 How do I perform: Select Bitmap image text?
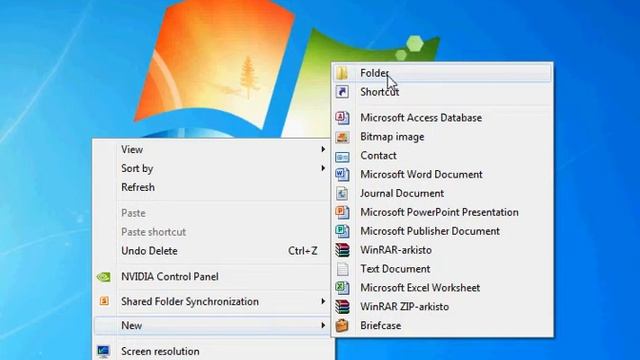click(x=392, y=137)
